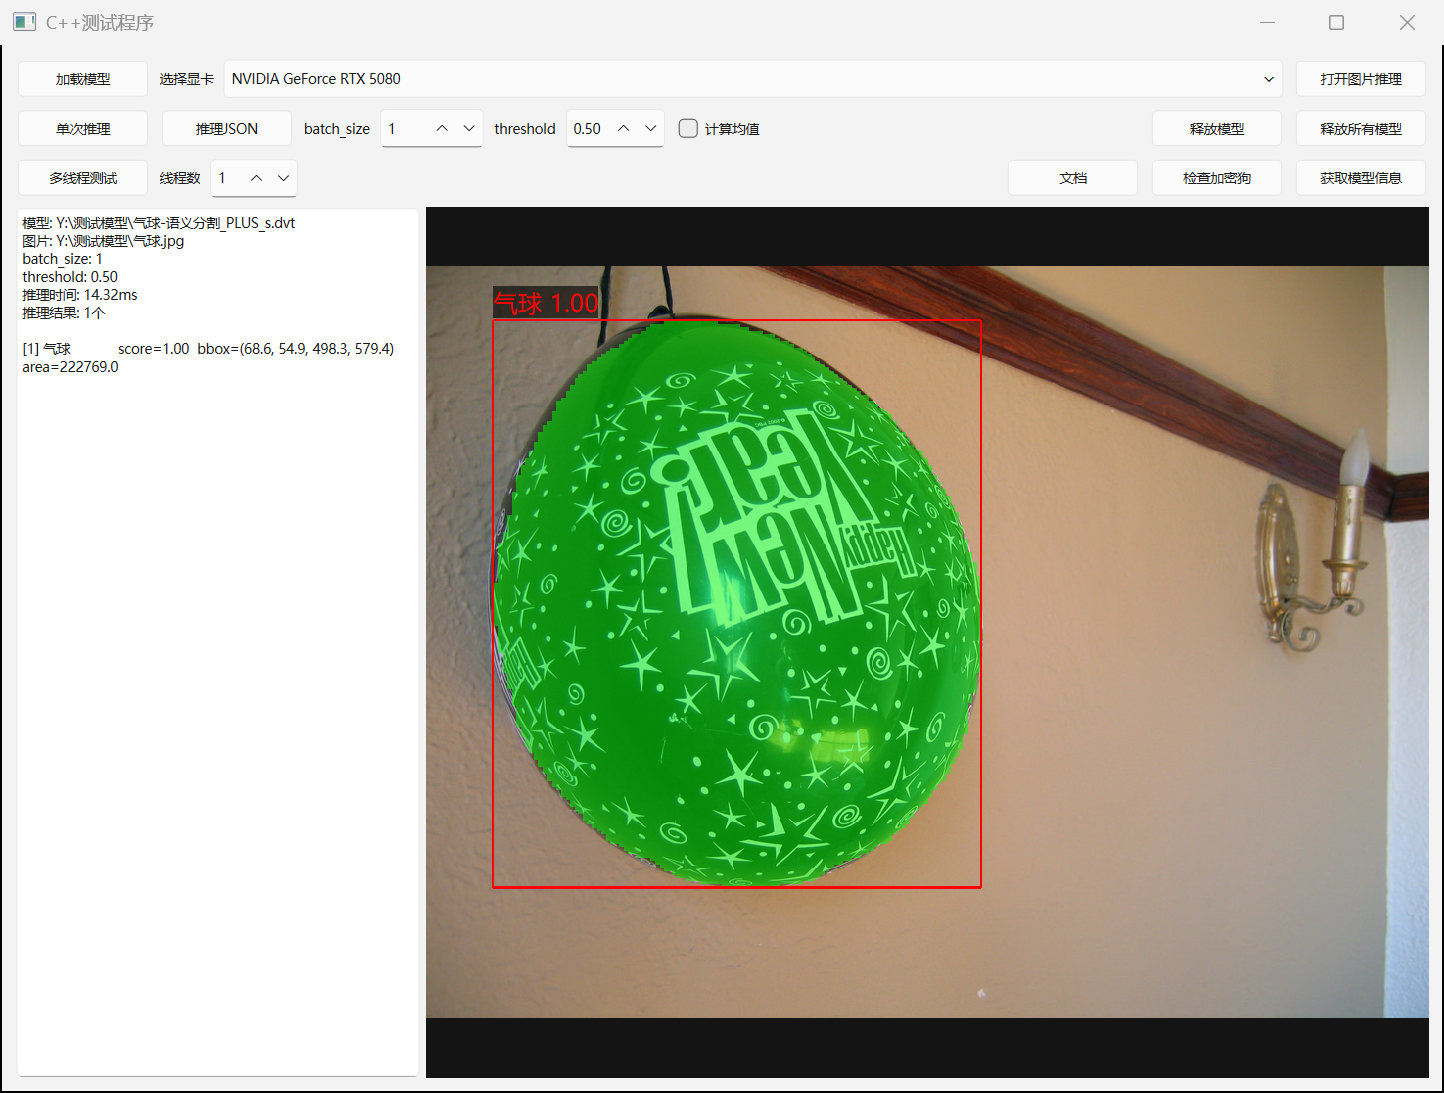Screen dimensions: 1444x1093
Task: Click the 检查加密狗 button
Action: (1216, 178)
